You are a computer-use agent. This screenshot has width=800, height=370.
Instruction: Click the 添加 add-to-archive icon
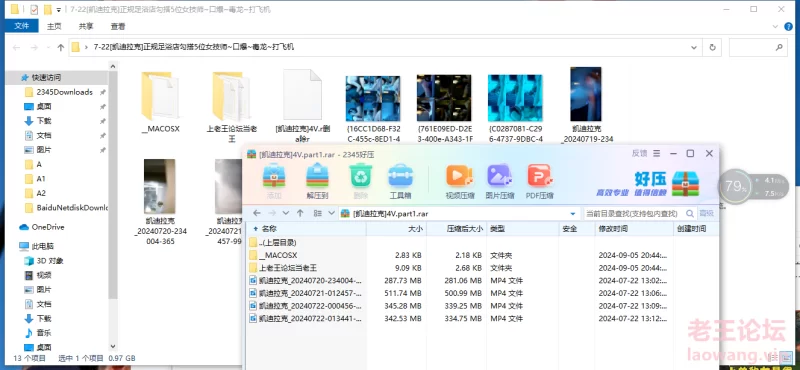[x=274, y=182]
